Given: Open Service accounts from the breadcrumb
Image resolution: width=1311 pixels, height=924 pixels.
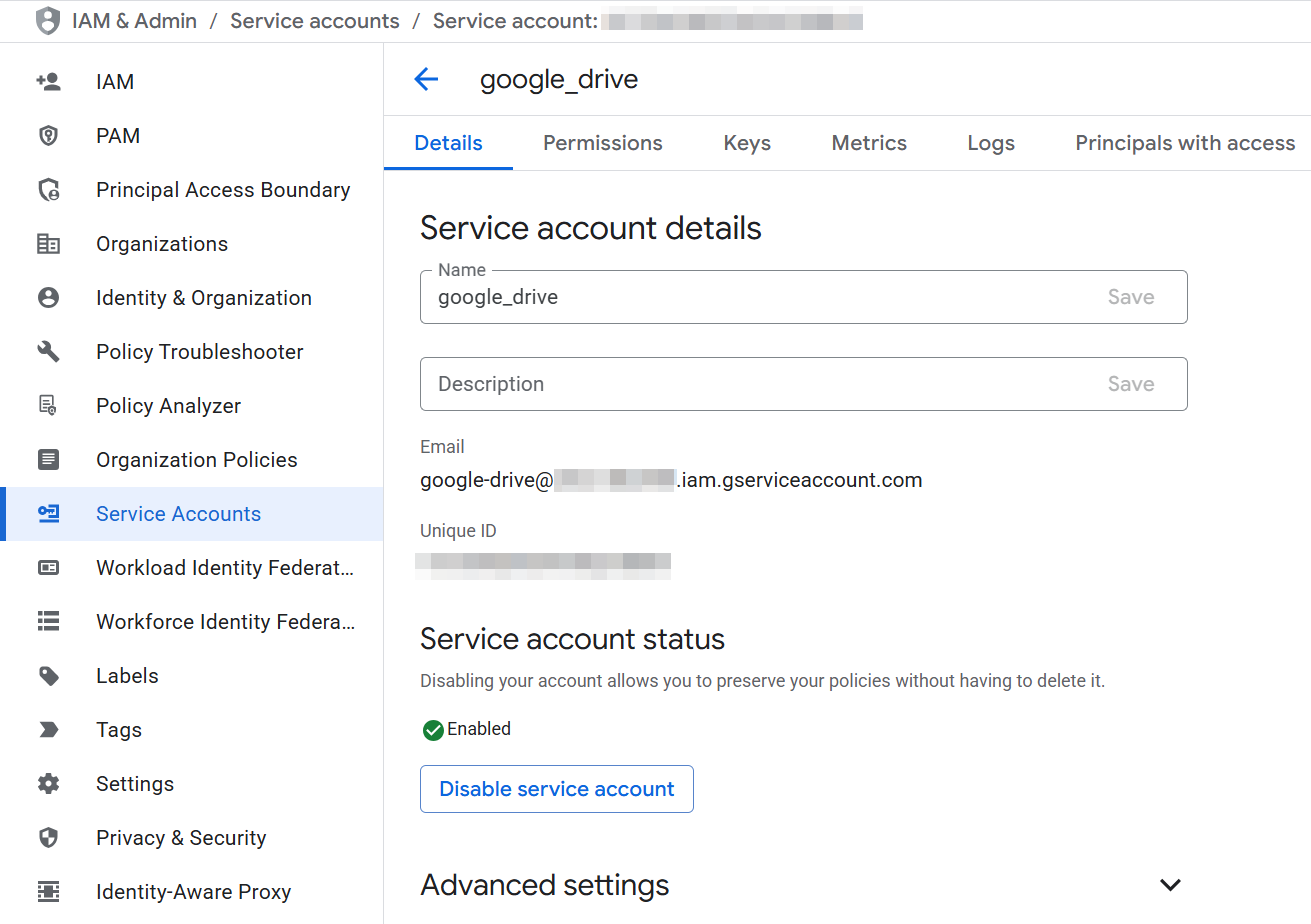Looking at the screenshot, I should coord(314,20).
